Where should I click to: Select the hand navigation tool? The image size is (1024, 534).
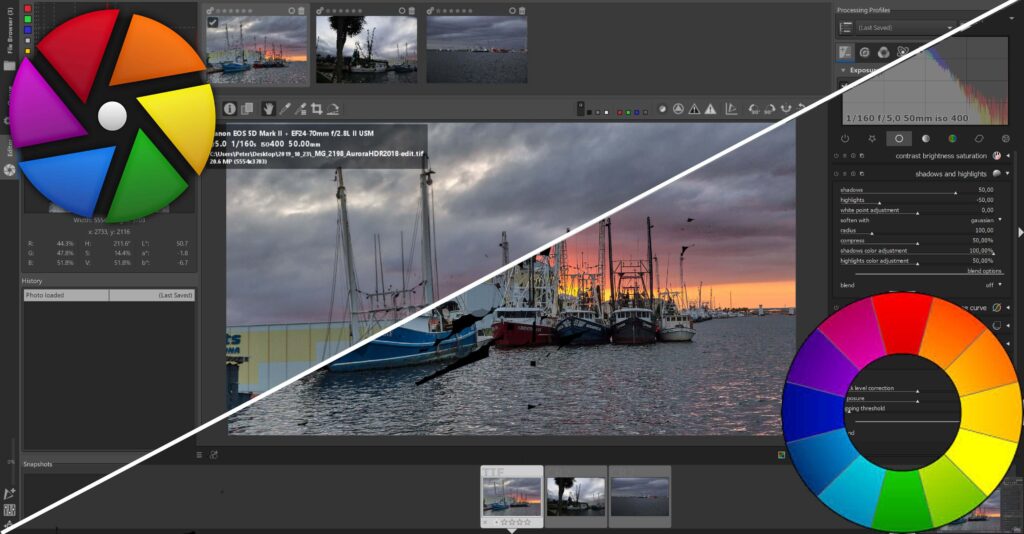tap(268, 109)
